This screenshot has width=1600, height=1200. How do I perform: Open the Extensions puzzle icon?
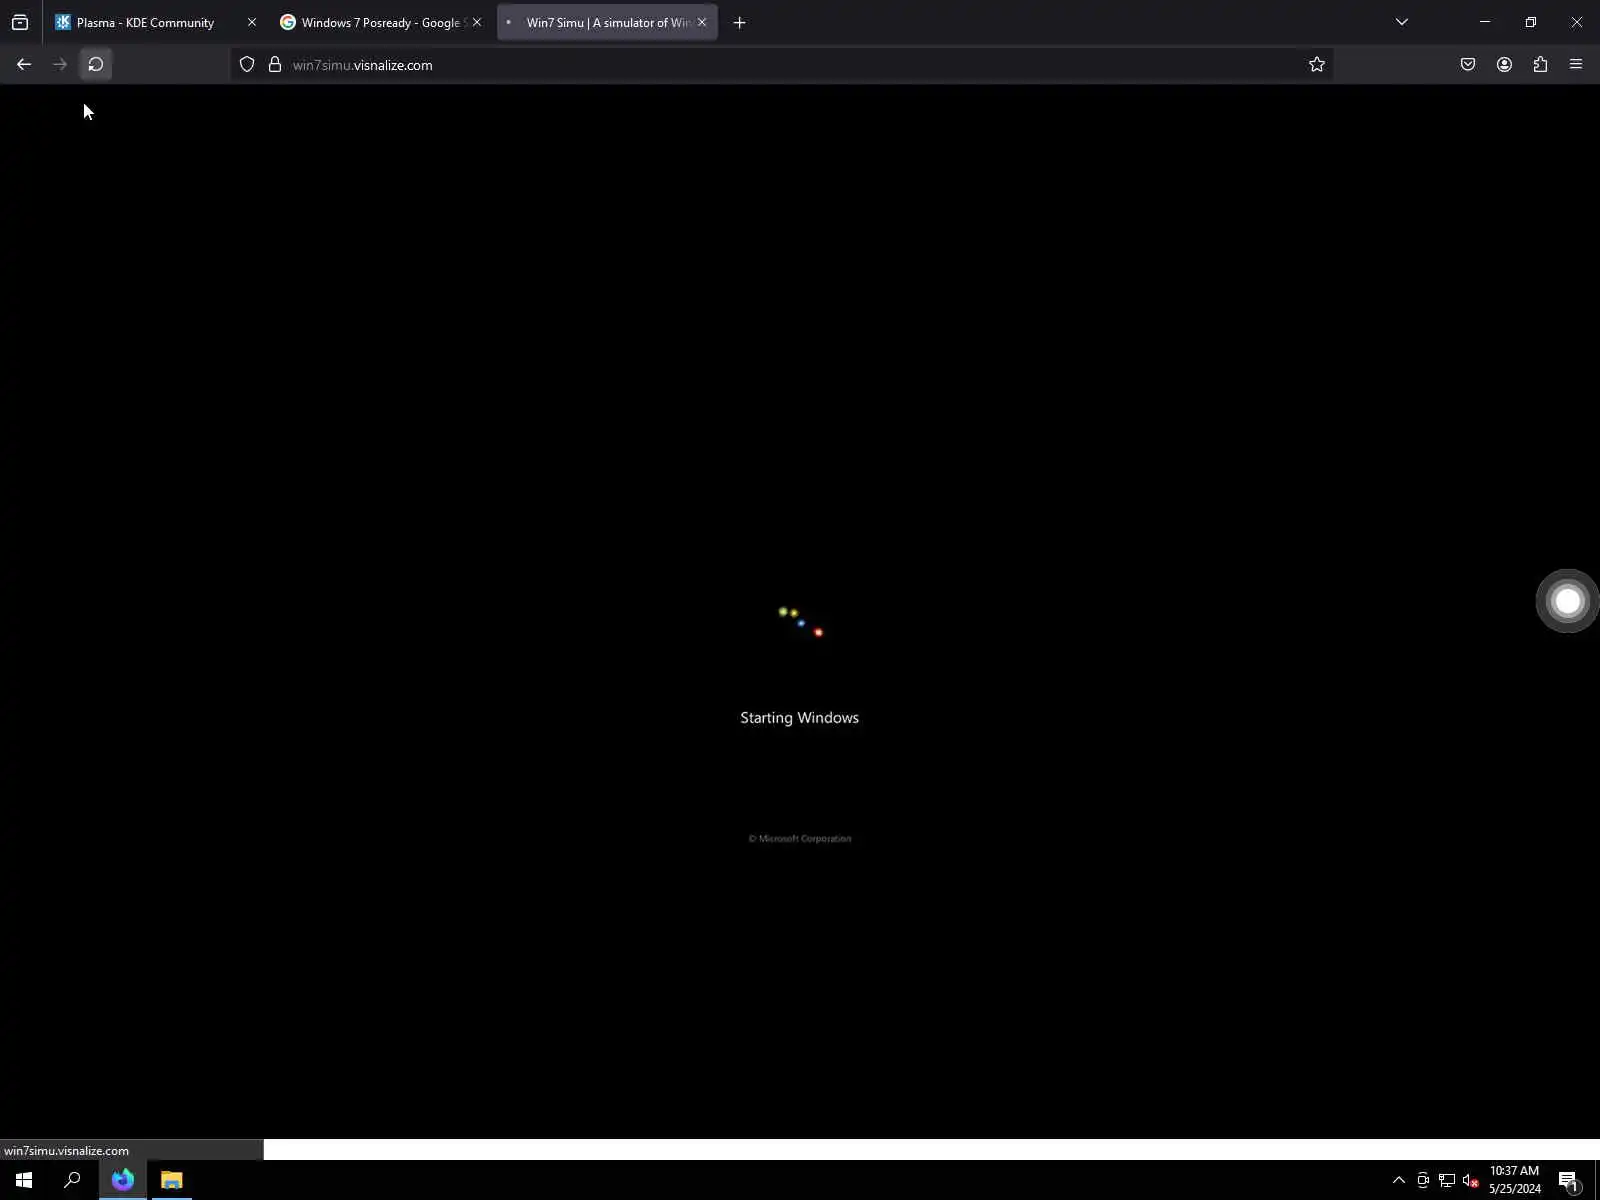[1540, 64]
